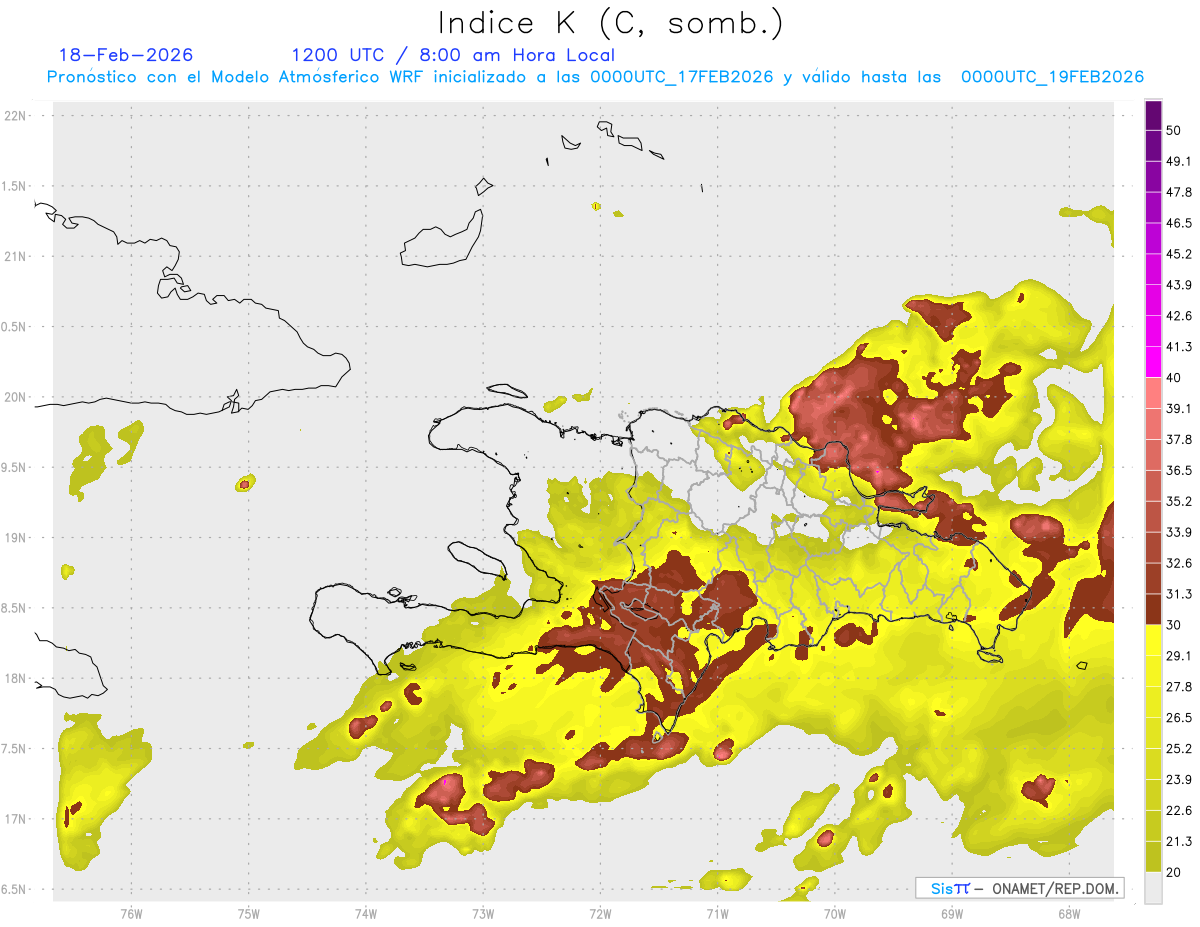Click the "76W" longitude label
1200x927 pixels.
coord(131,914)
